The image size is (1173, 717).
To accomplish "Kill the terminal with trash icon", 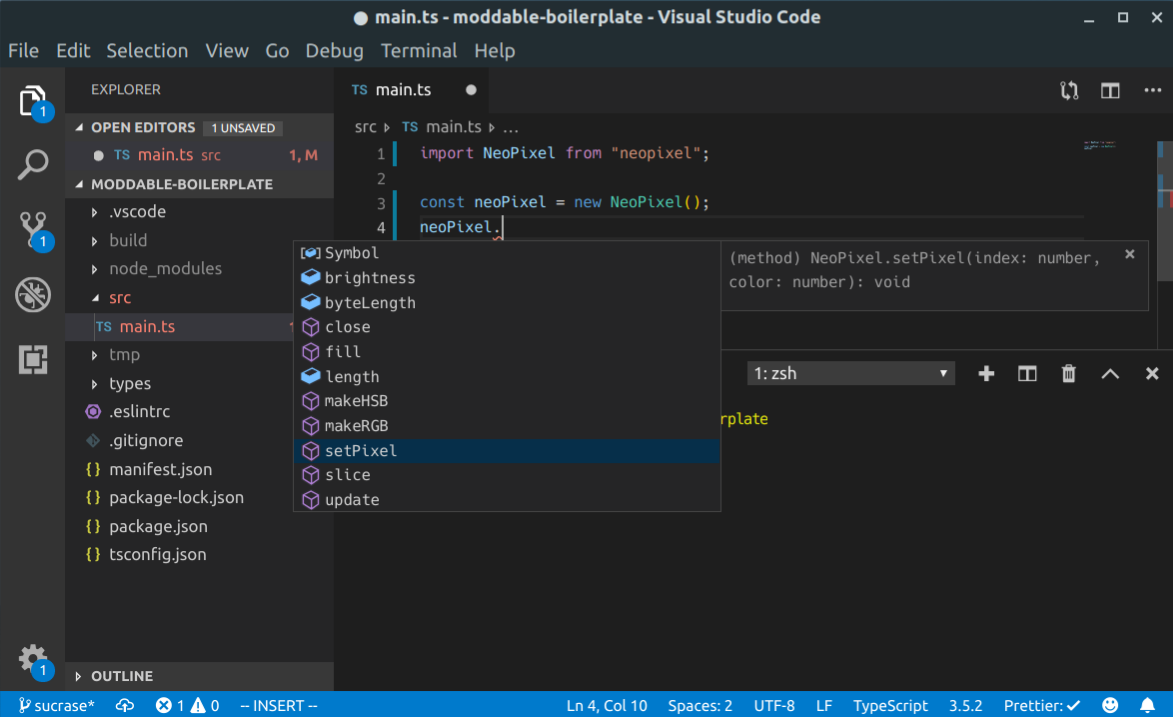I will 1068,373.
